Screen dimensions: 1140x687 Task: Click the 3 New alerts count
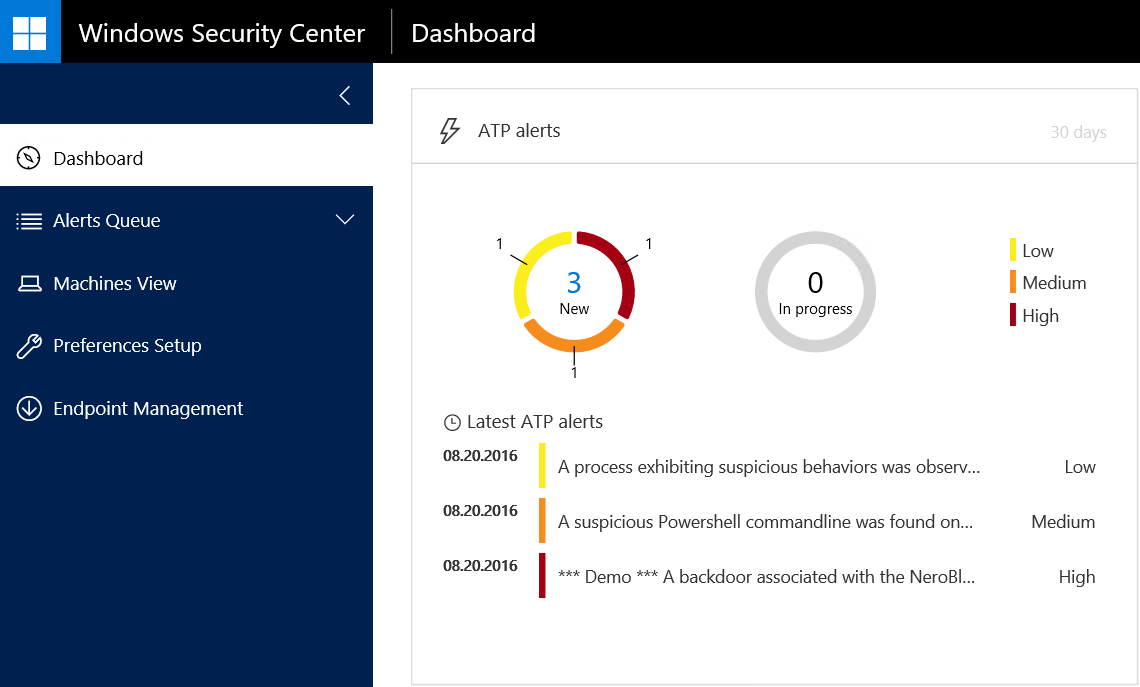point(574,283)
